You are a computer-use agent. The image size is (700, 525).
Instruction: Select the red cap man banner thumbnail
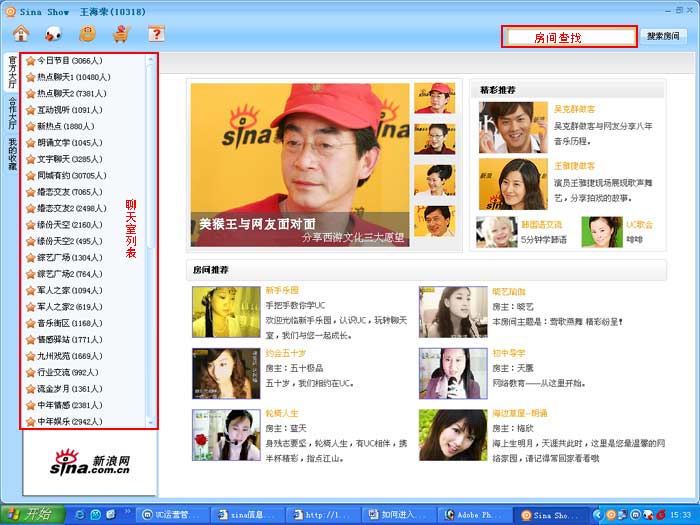[434, 98]
